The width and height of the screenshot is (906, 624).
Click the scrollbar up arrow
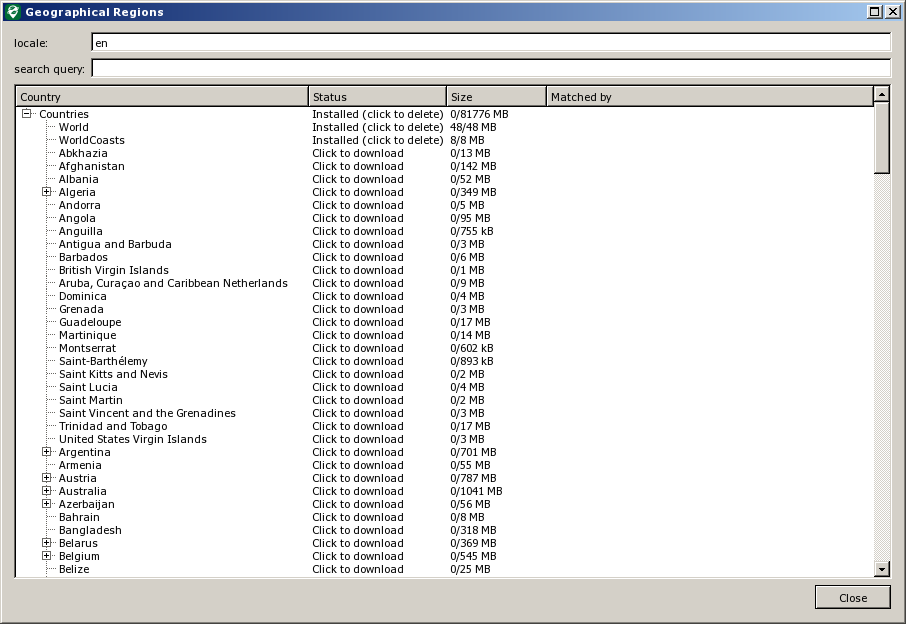point(882,94)
